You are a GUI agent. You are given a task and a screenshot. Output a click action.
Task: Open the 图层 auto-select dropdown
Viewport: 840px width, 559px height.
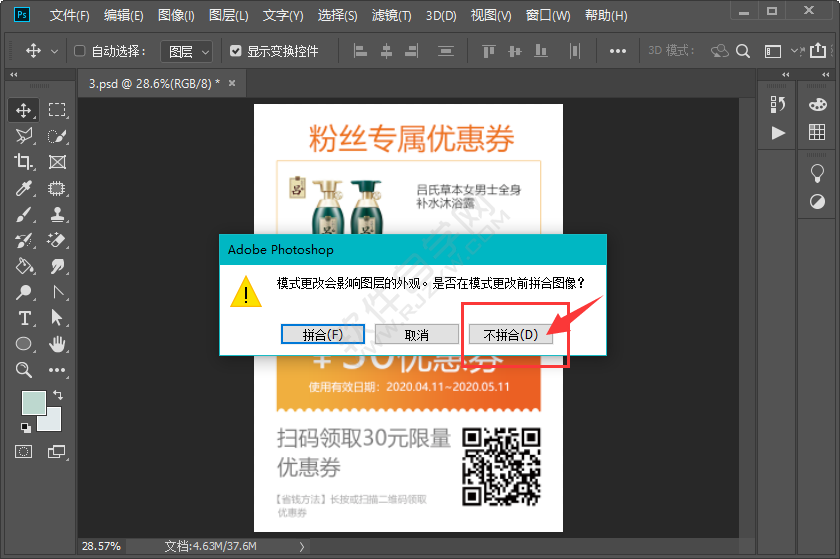pyautogui.click(x=186, y=51)
